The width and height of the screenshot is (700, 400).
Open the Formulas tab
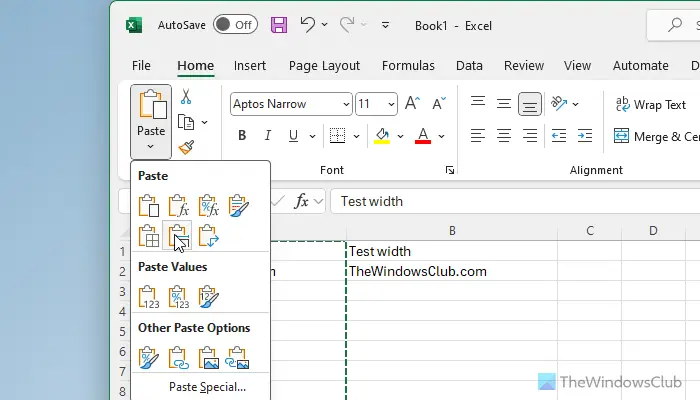coord(408,66)
